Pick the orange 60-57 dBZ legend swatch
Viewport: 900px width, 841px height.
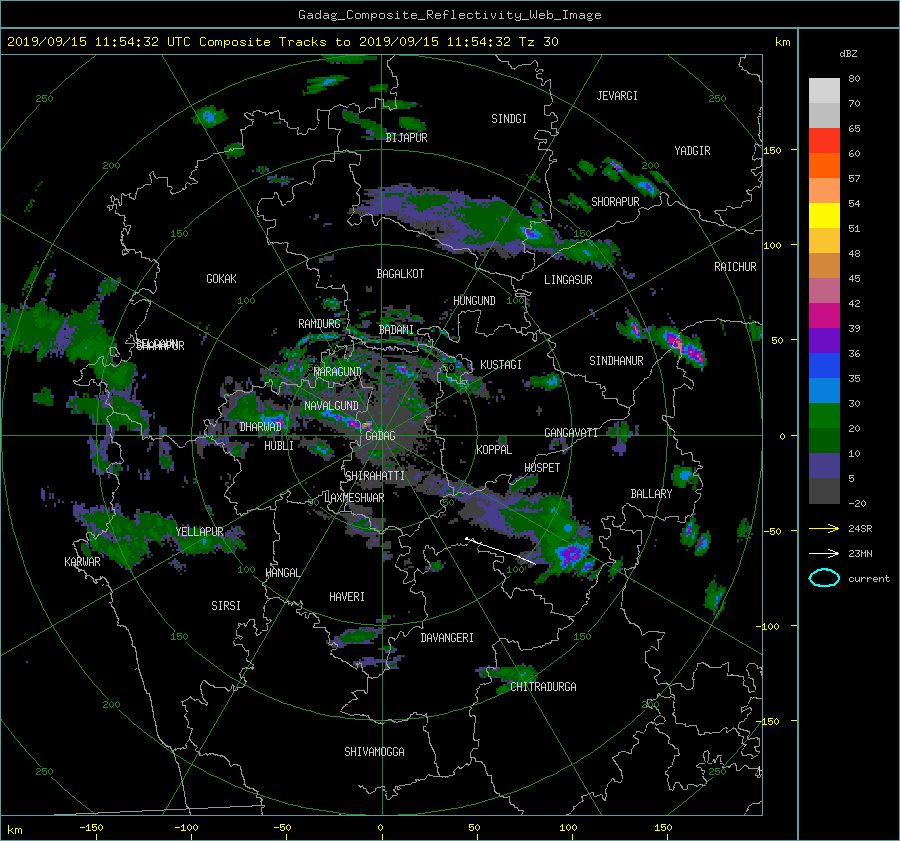tap(824, 166)
